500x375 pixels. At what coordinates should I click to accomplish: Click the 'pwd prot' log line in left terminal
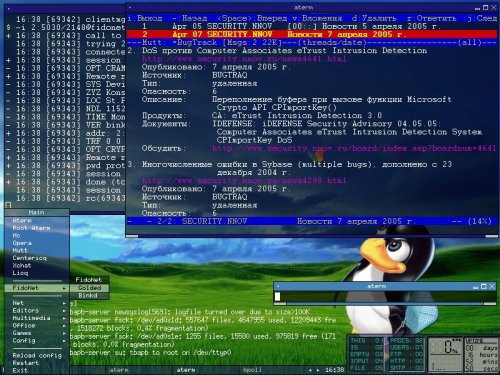tap(66, 166)
